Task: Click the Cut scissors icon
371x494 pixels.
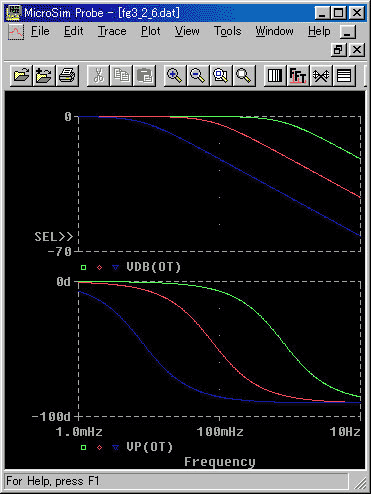Action: (98, 75)
